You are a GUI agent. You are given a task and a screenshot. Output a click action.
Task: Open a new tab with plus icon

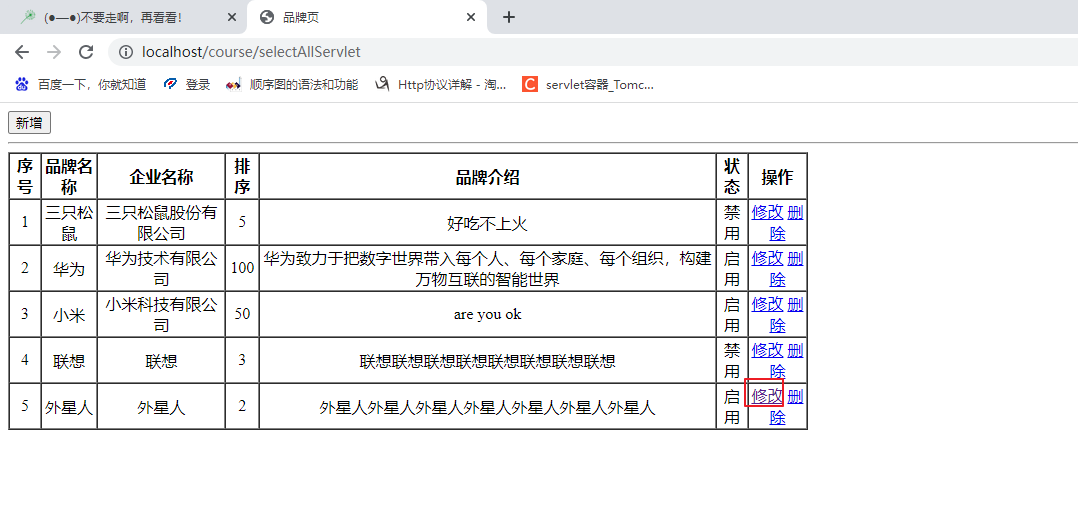(x=509, y=17)
